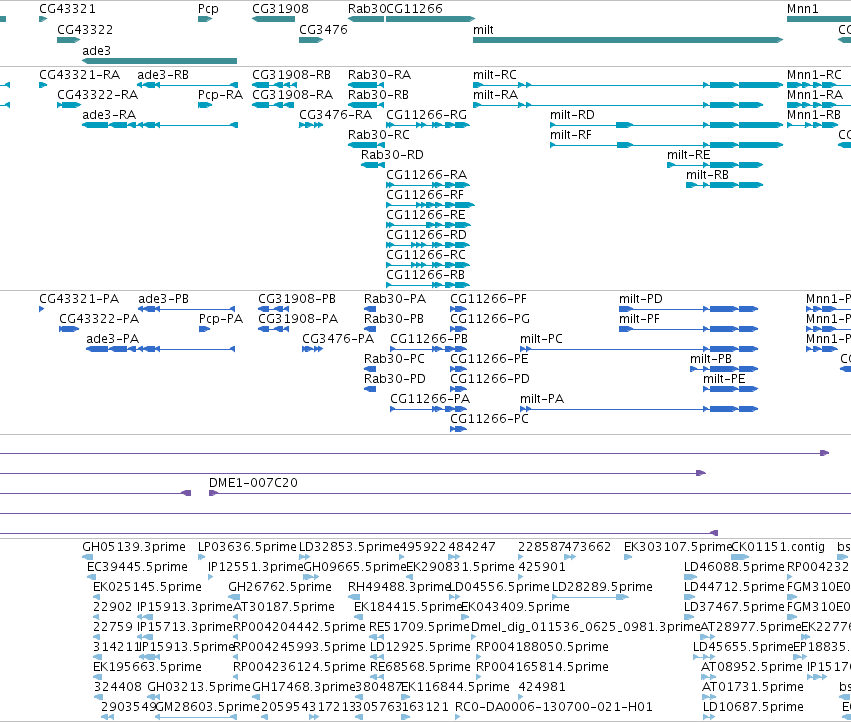Select transcript CG11266-RD
The image size is (851, 722).
point(428,246)
